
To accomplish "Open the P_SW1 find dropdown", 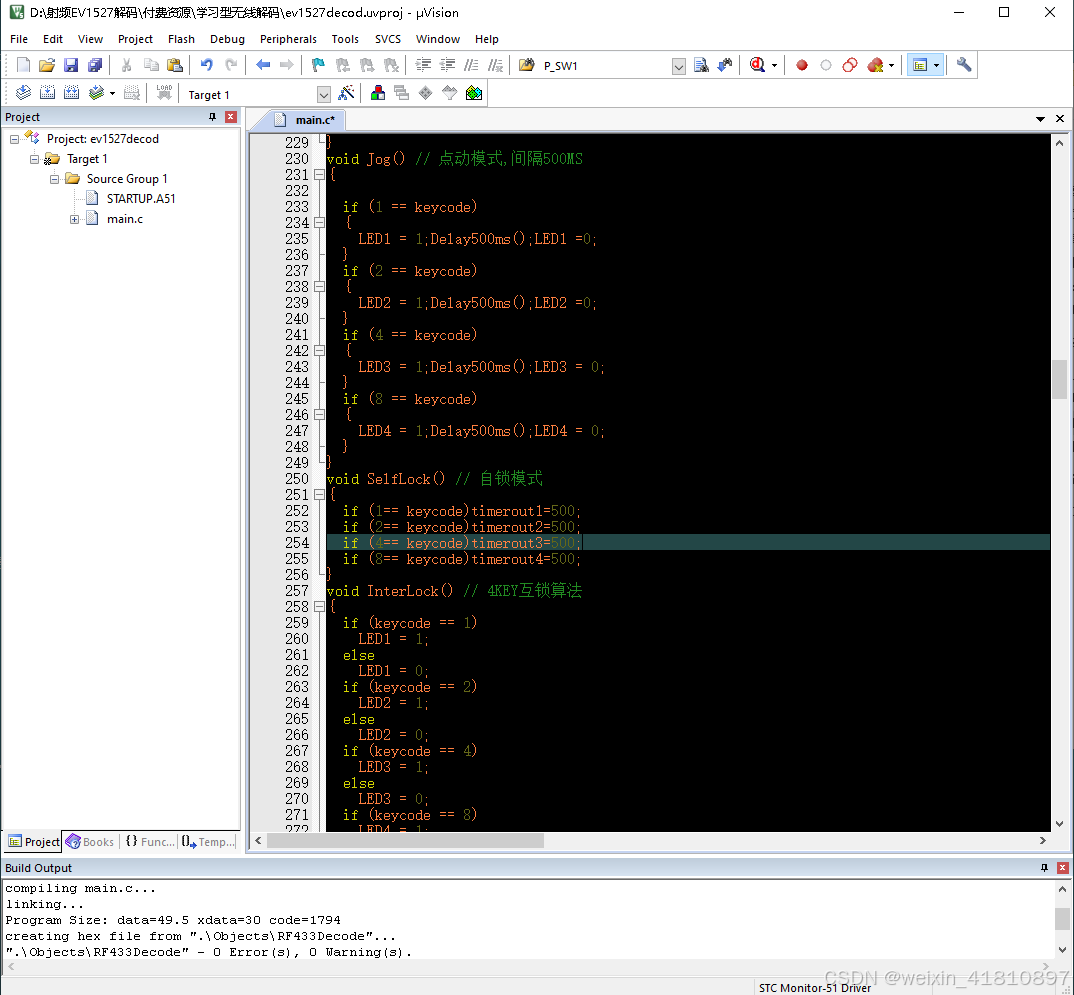I will point(678,66).
